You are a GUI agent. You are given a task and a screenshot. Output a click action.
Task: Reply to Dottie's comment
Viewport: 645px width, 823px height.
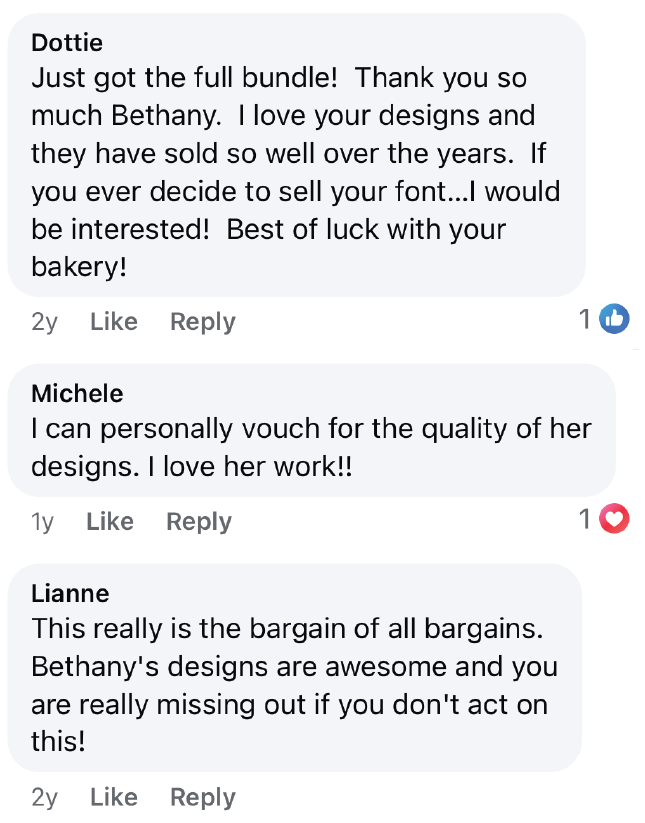(202, 322)
